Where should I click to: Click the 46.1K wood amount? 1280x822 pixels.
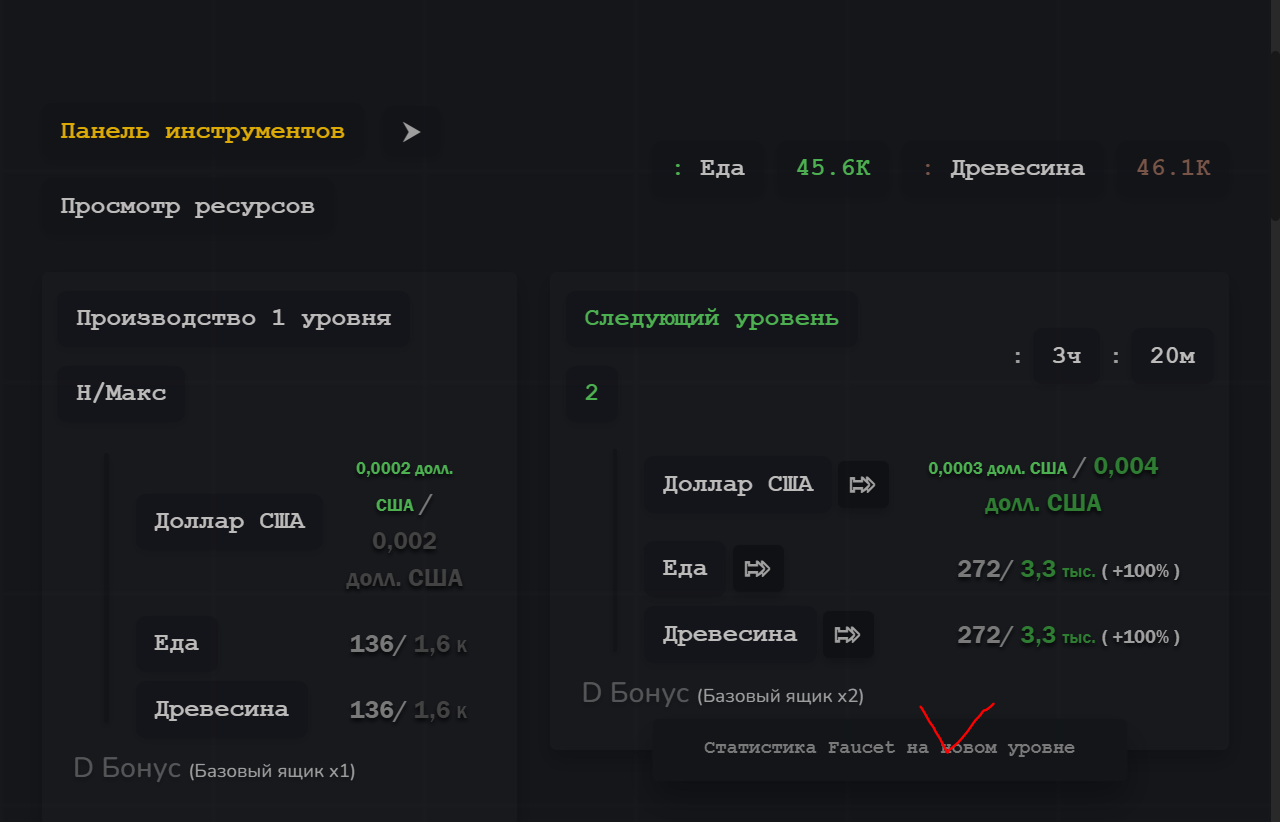point(1173,168)
